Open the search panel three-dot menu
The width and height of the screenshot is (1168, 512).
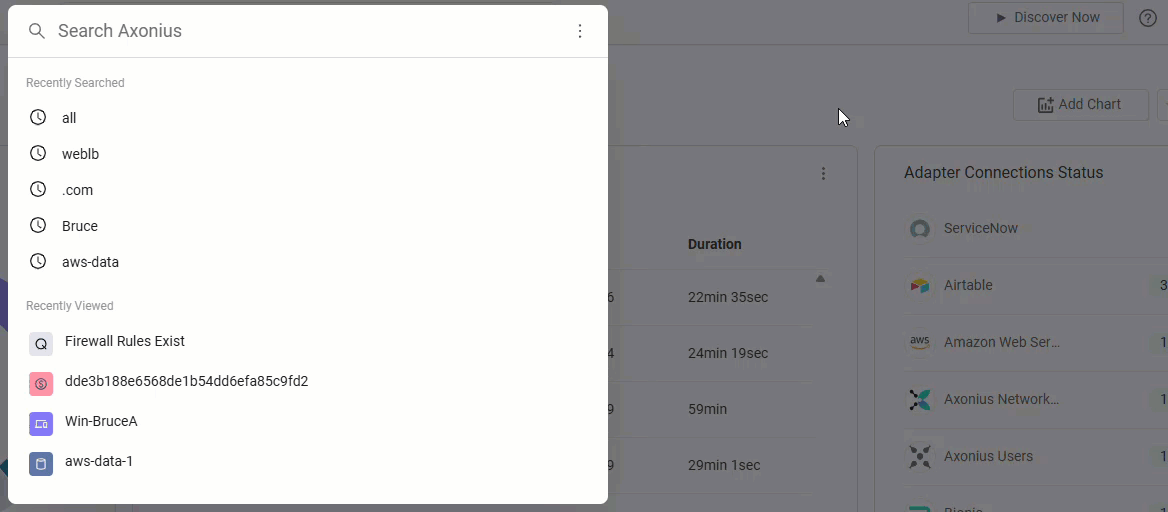(580, 31)
